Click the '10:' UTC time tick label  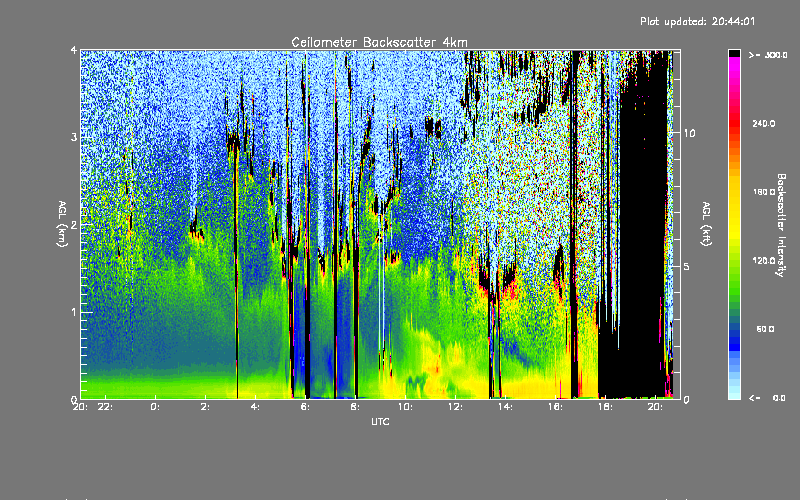click(x=405, y=407)
